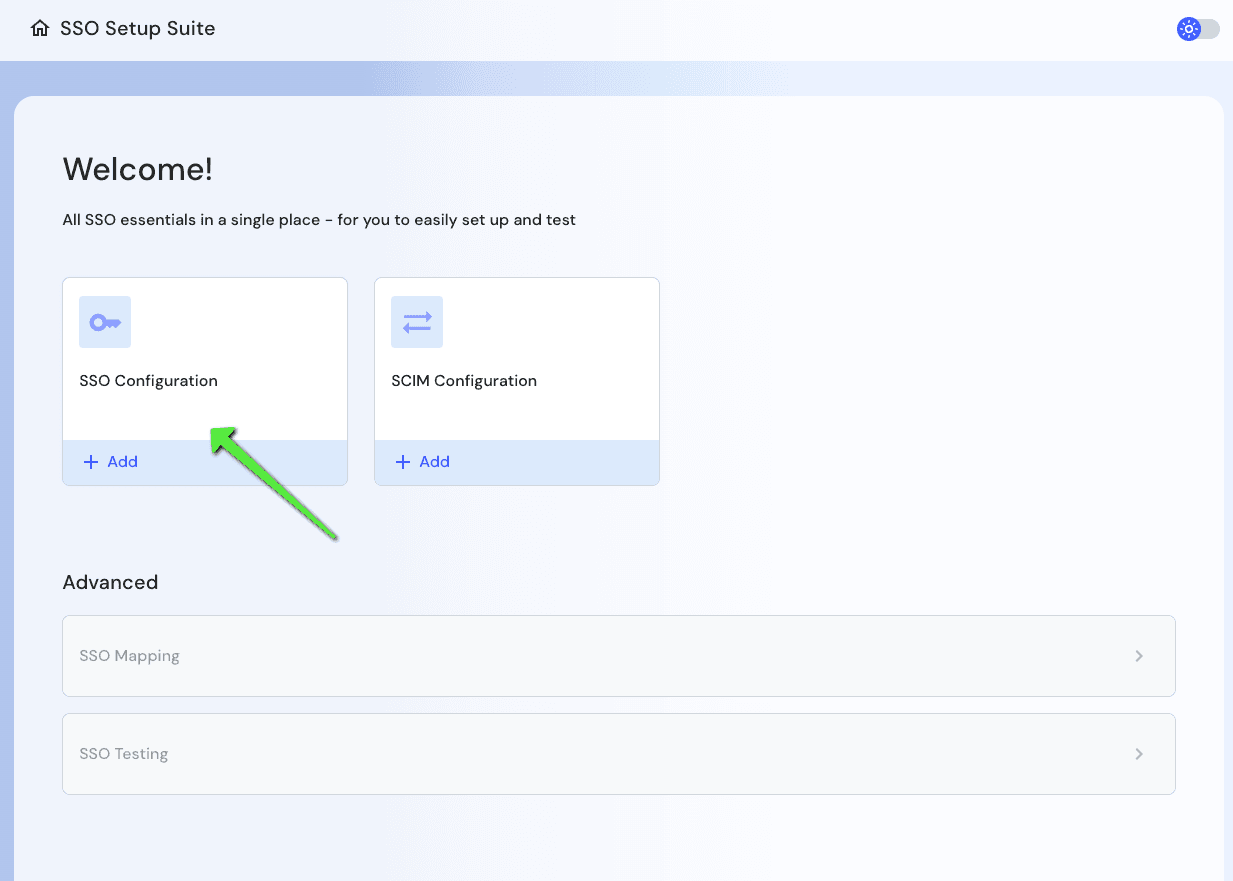The image size is (1233, 881).
Task: Open the SSO Testing section
Action: [618, 753]
